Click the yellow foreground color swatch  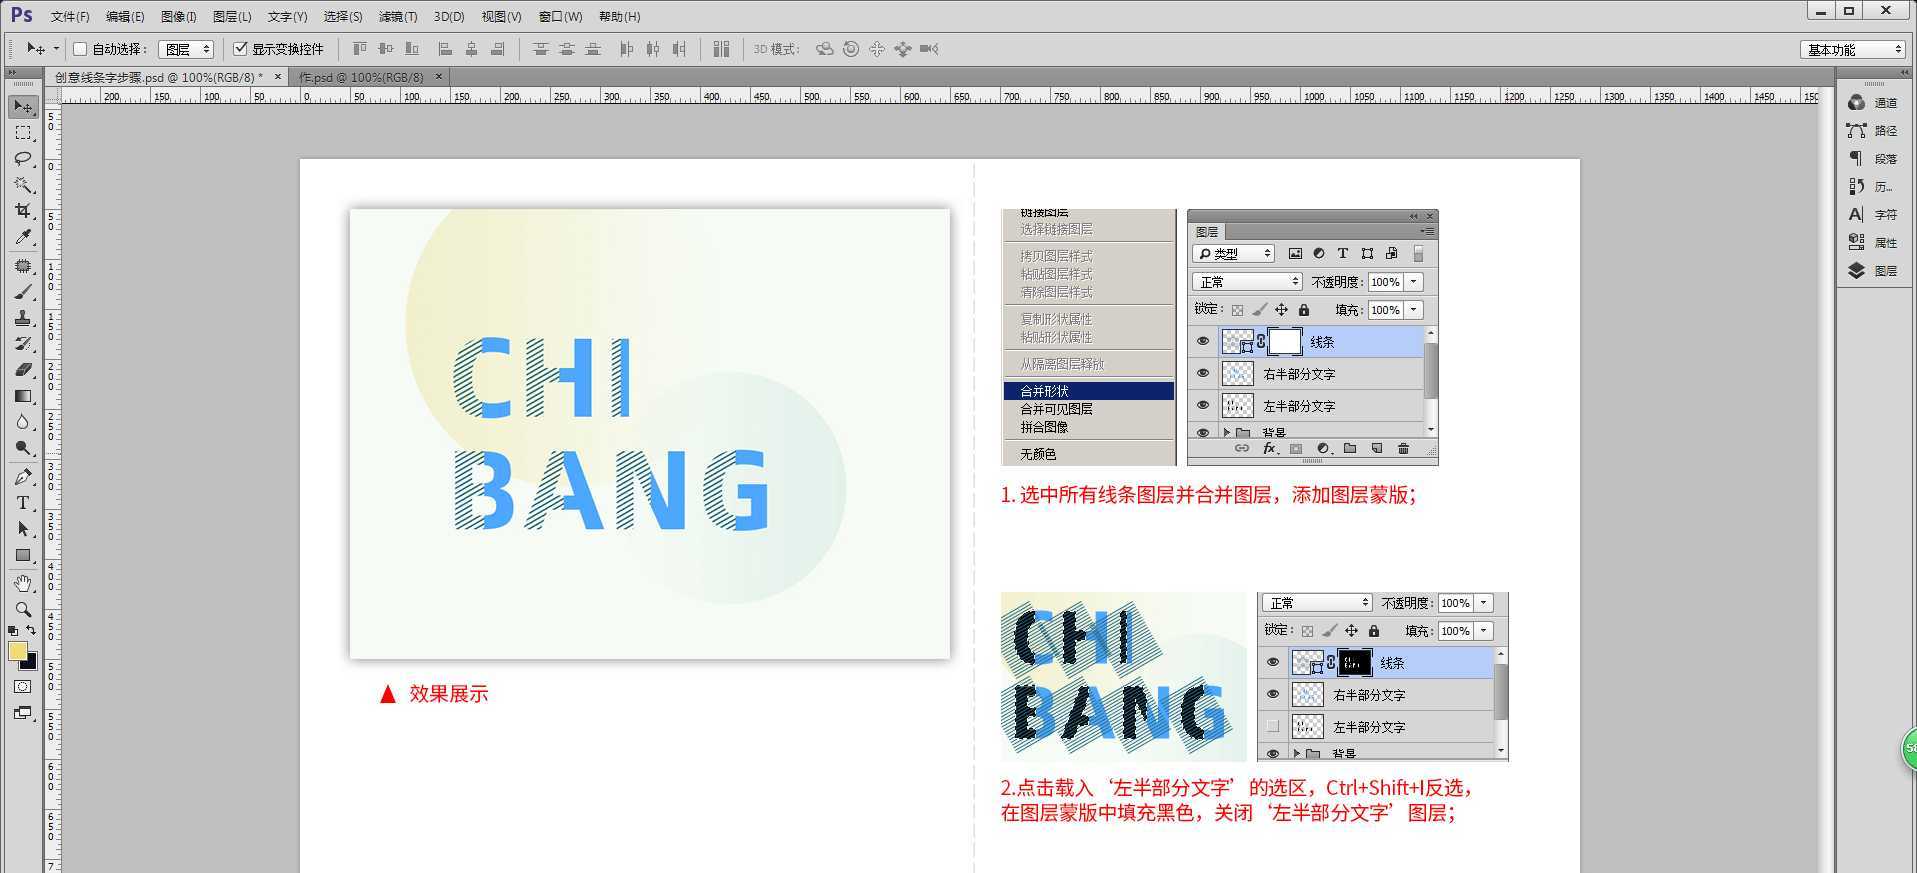coord(17,652)
